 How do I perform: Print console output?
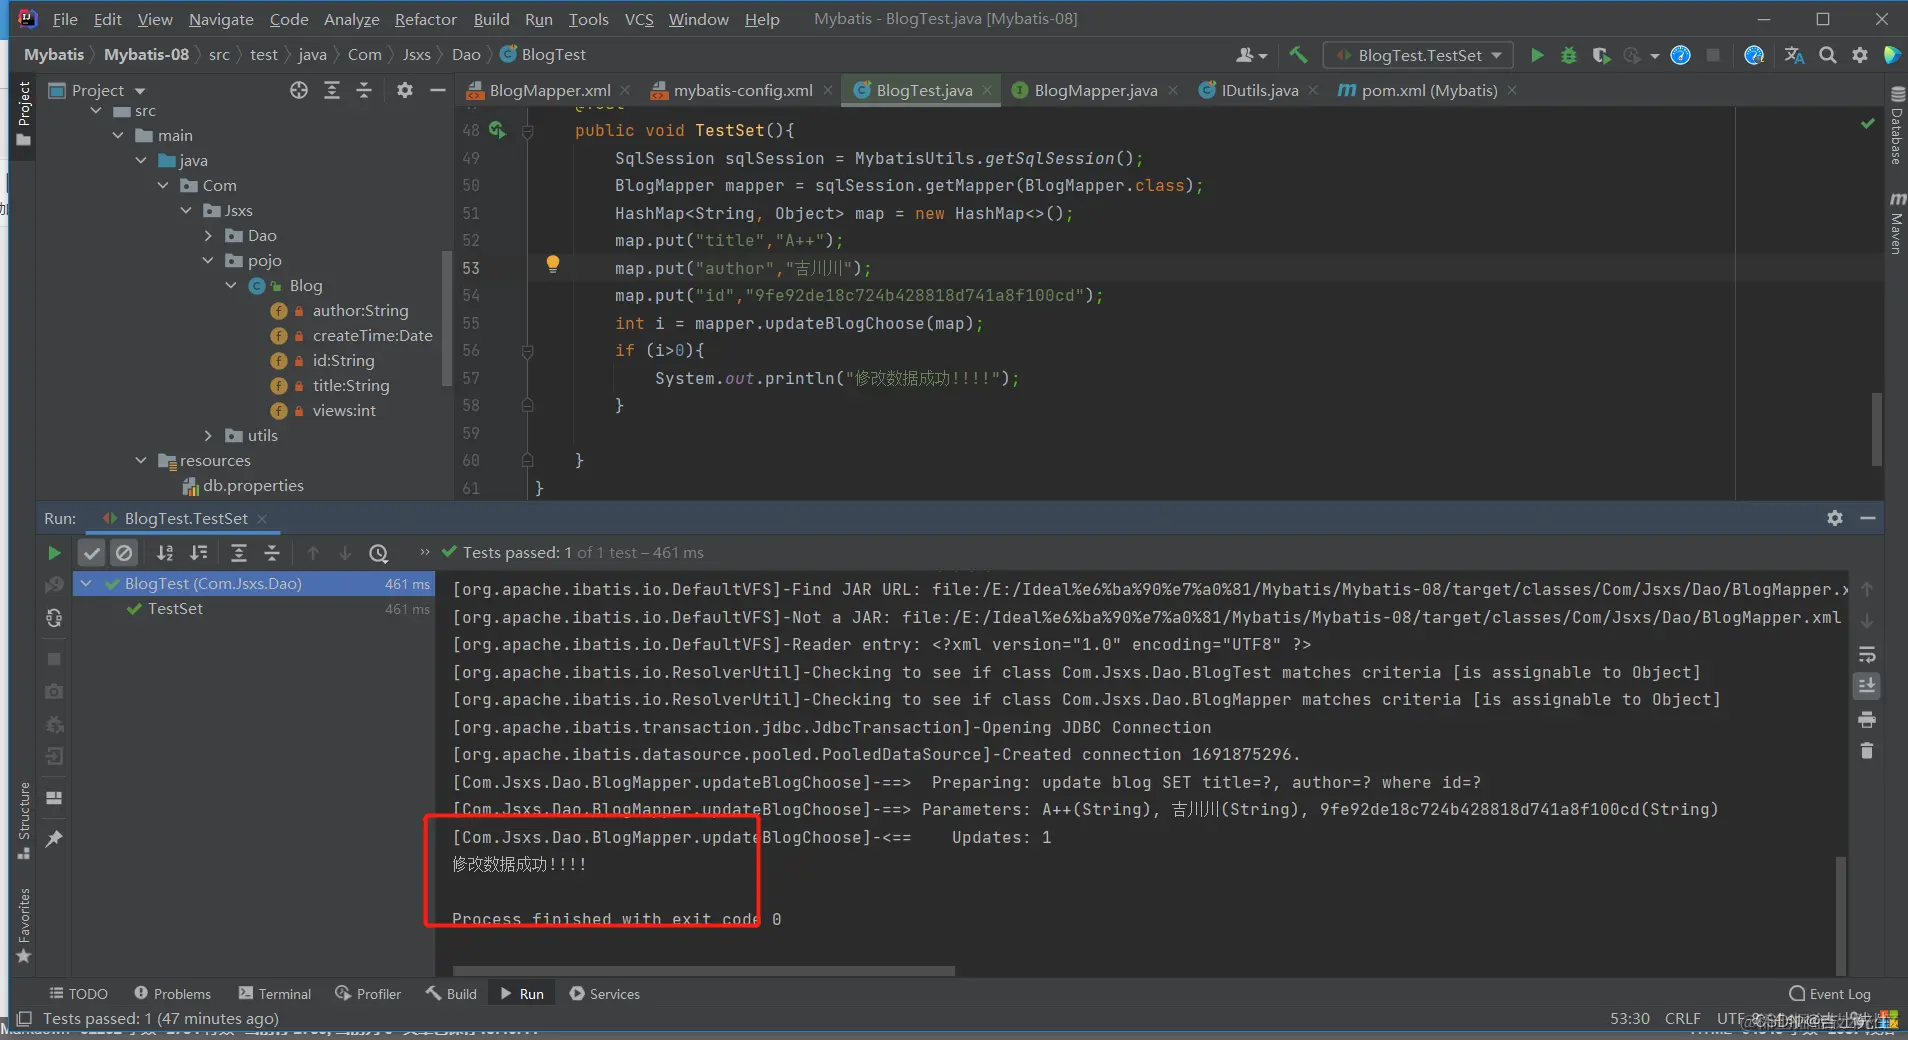(x=1867, y=720)
